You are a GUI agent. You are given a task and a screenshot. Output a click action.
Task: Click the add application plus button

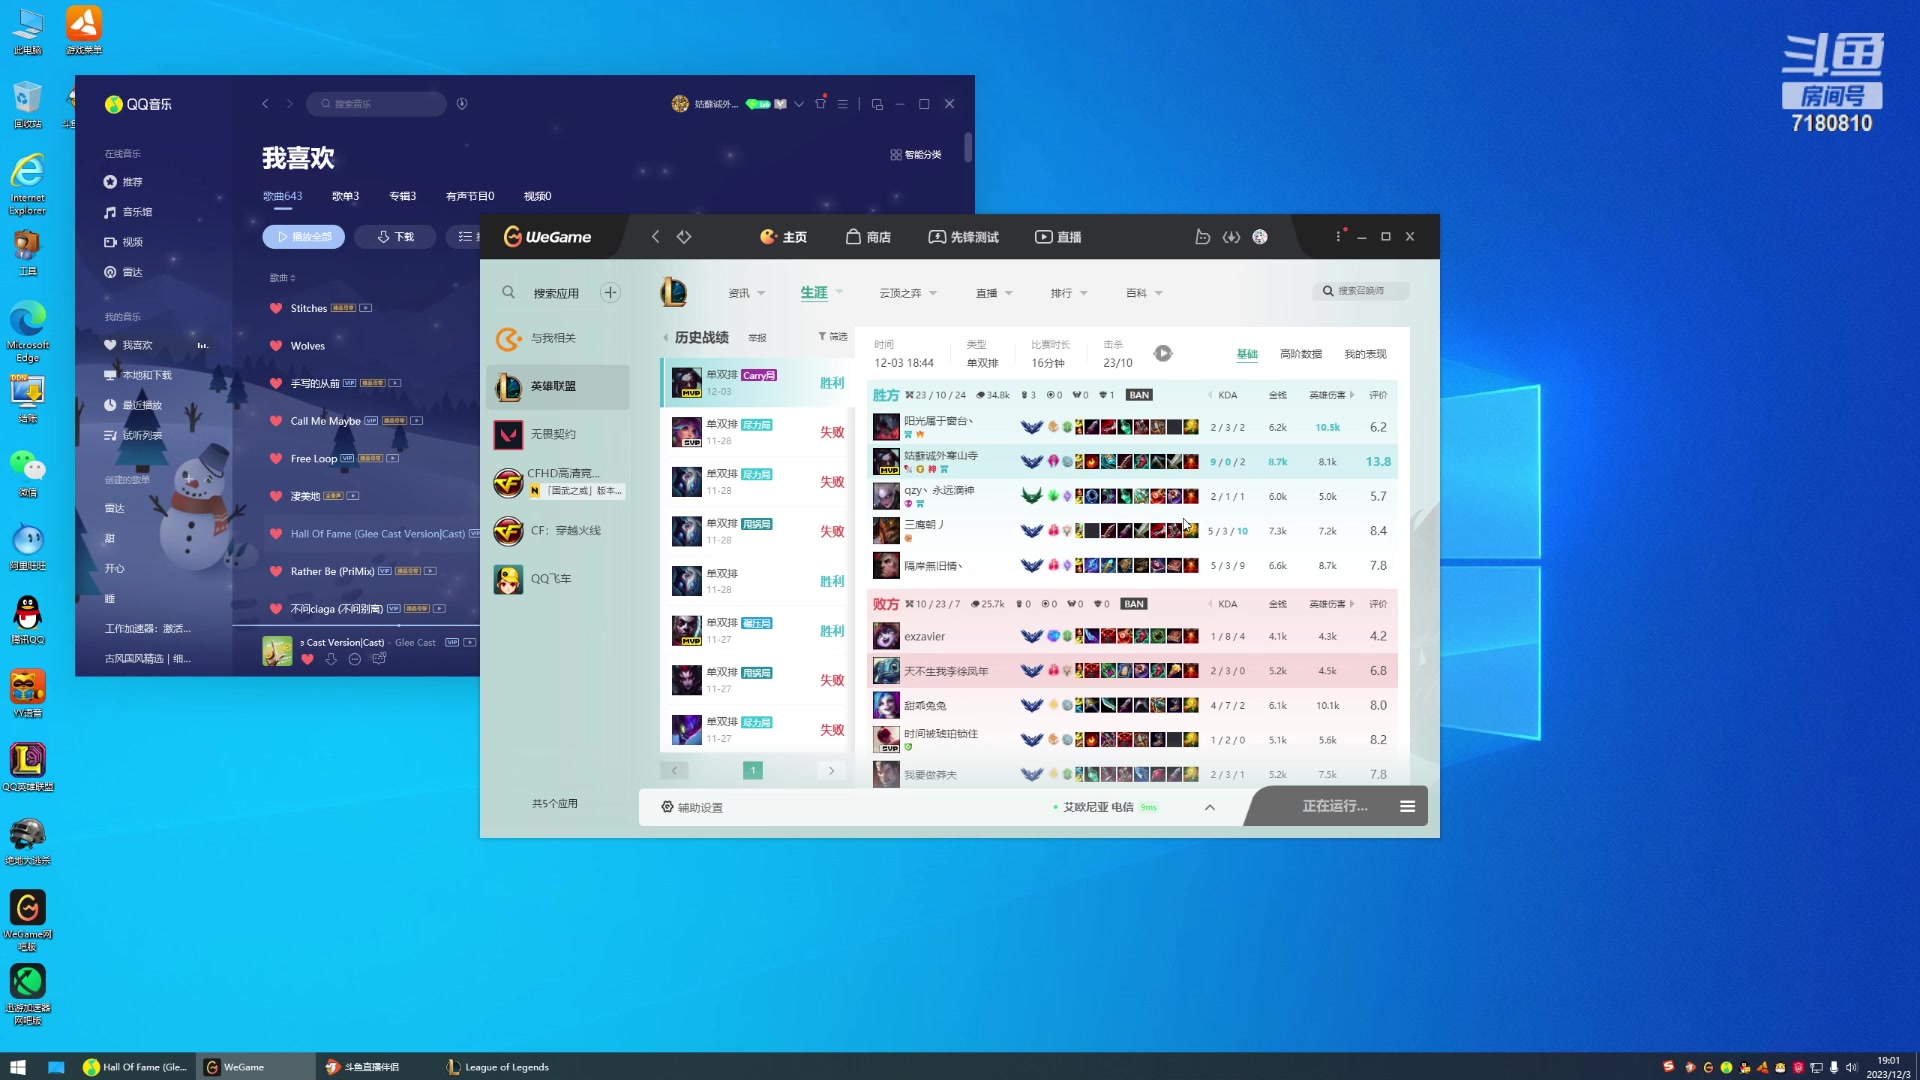[x=610, y=293]
